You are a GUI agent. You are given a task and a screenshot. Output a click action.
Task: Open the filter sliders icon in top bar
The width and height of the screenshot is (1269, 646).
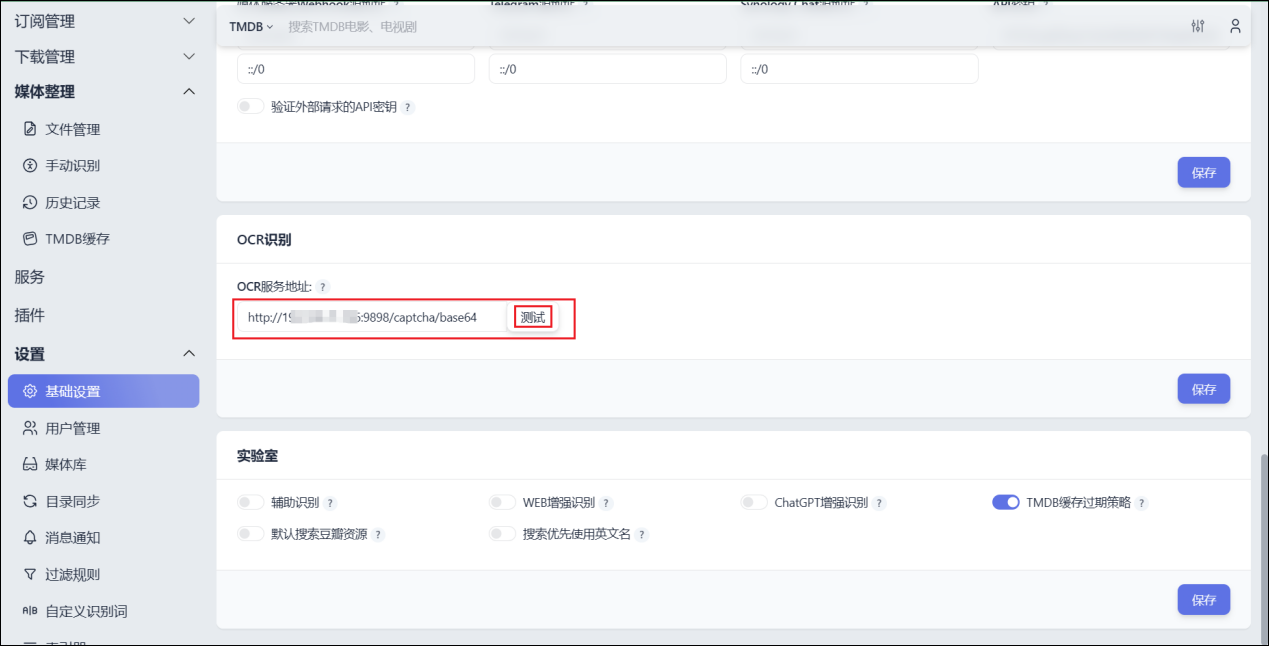pos(1198,27)
